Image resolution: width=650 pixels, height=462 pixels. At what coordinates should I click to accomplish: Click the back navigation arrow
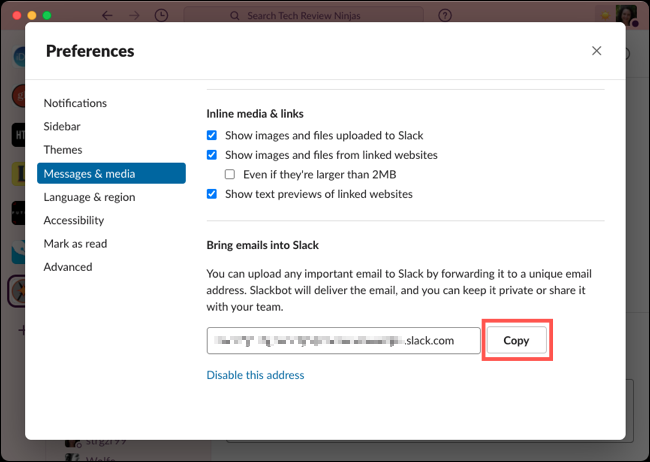107,16
